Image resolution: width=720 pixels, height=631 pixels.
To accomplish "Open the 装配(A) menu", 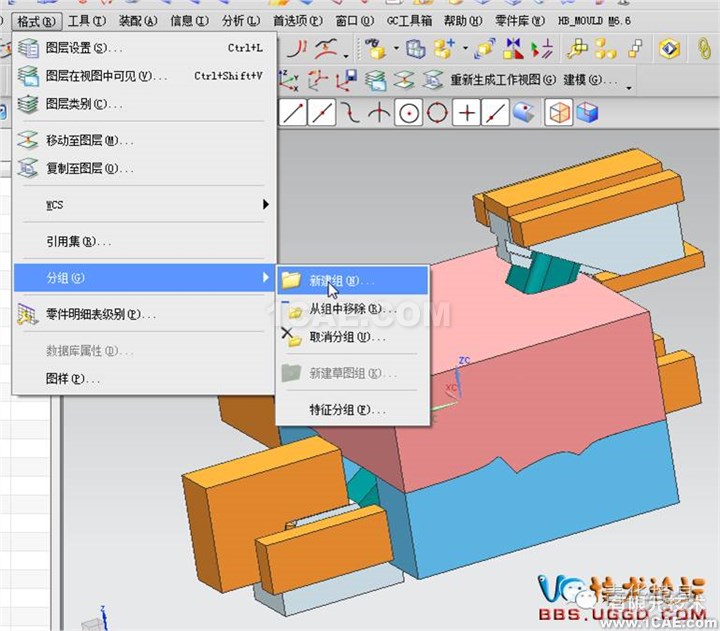I will pyautogui.click(x=138, y=21).
